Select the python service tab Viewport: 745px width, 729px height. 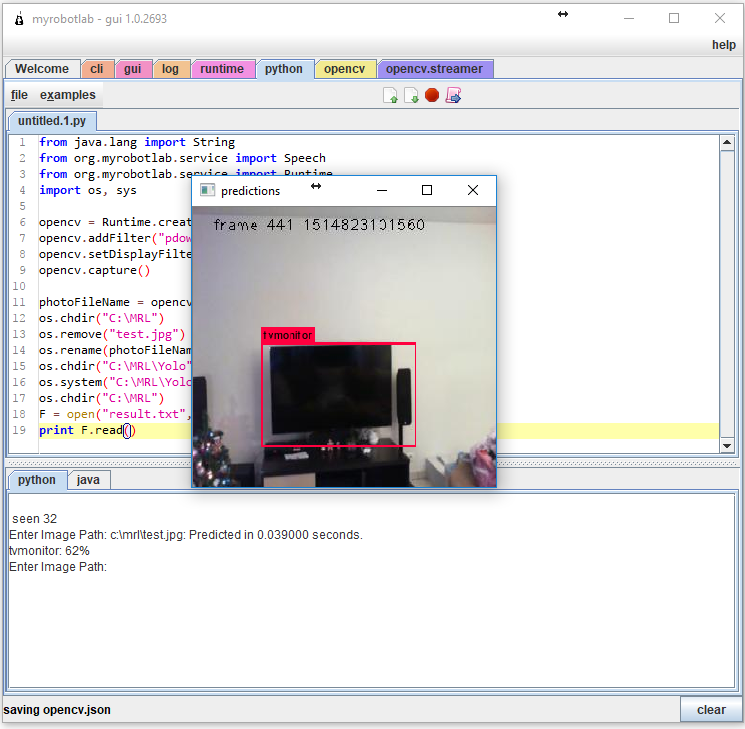tap(284, 69)
